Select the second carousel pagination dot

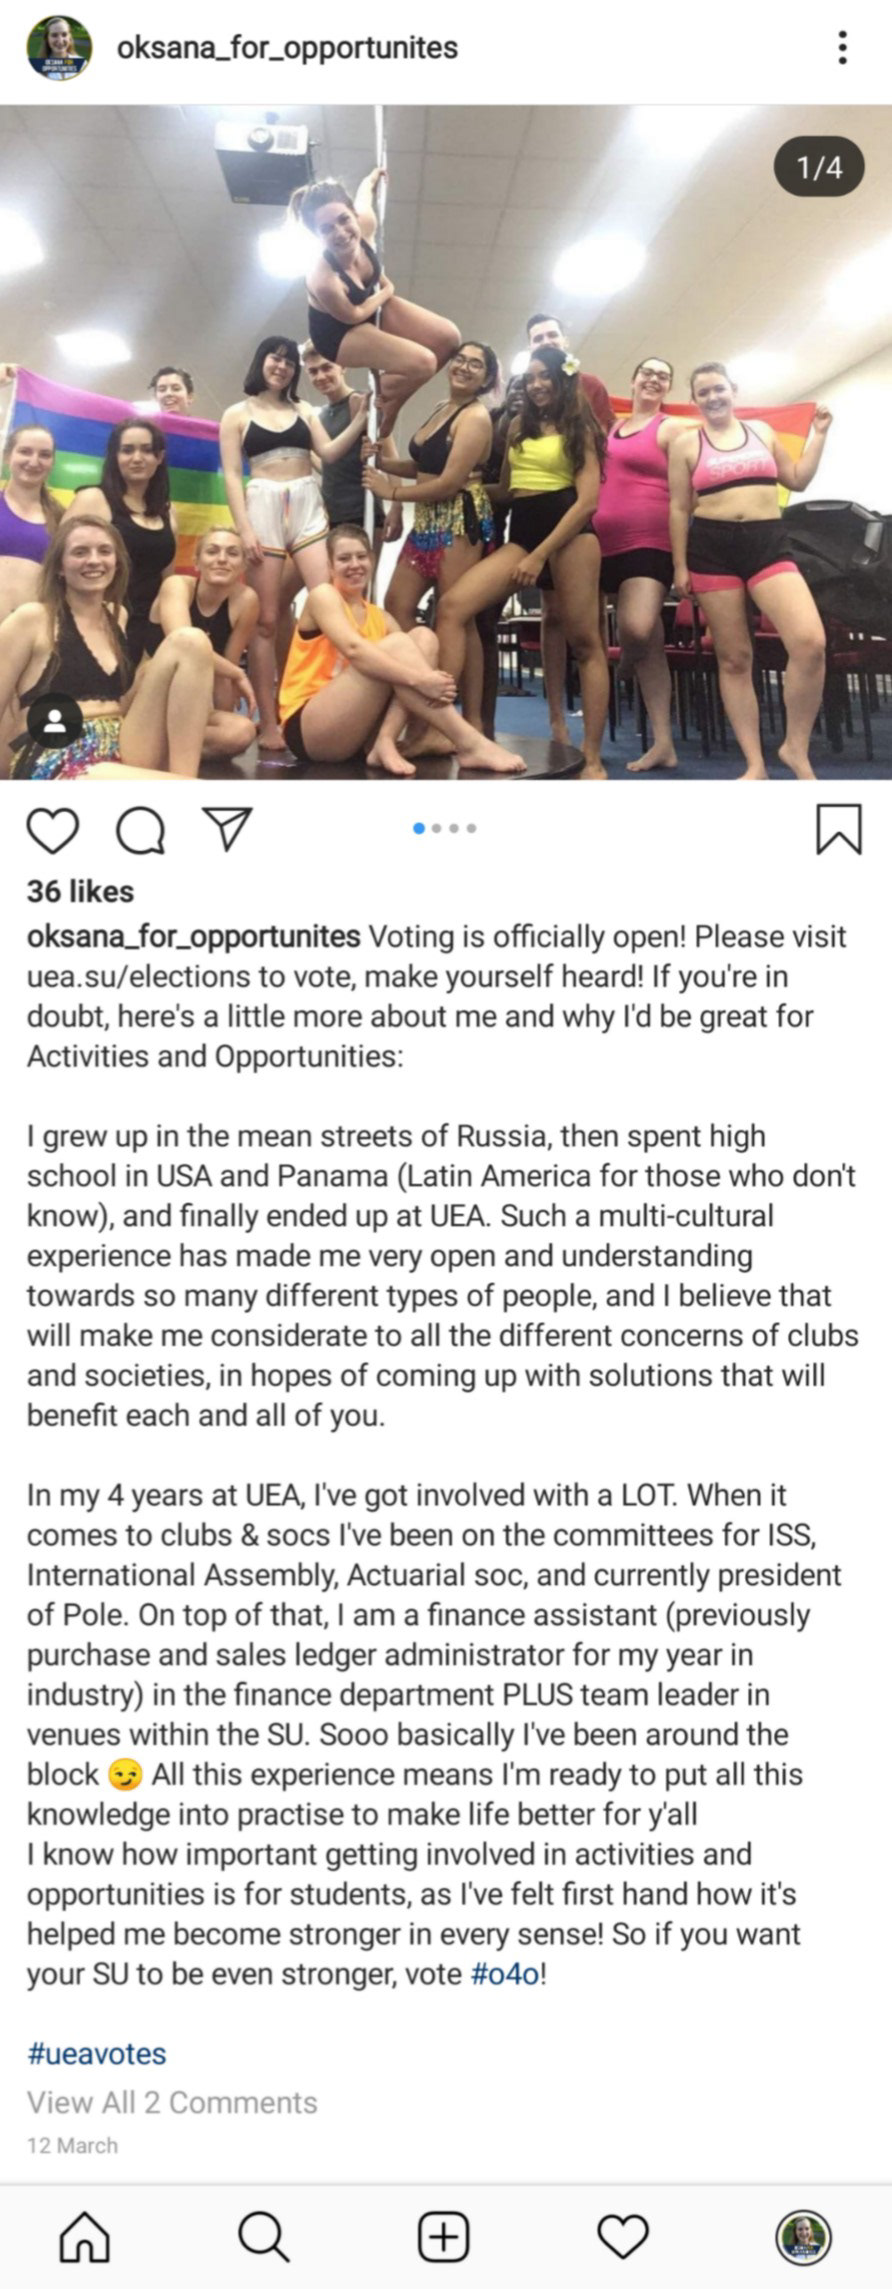(437, 828)
